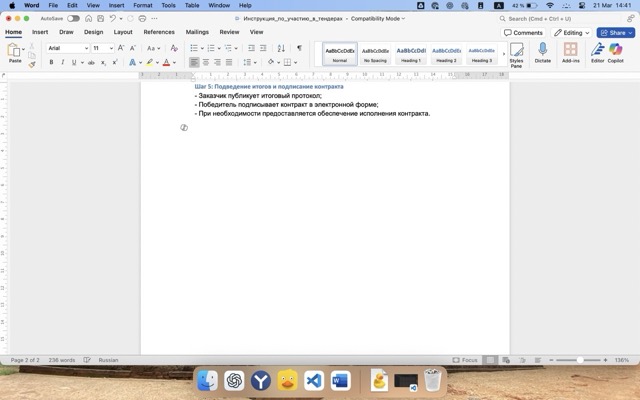Open the Copilot assistant
The height and width of the screenshot is (400, 640).
click(615, 52)
